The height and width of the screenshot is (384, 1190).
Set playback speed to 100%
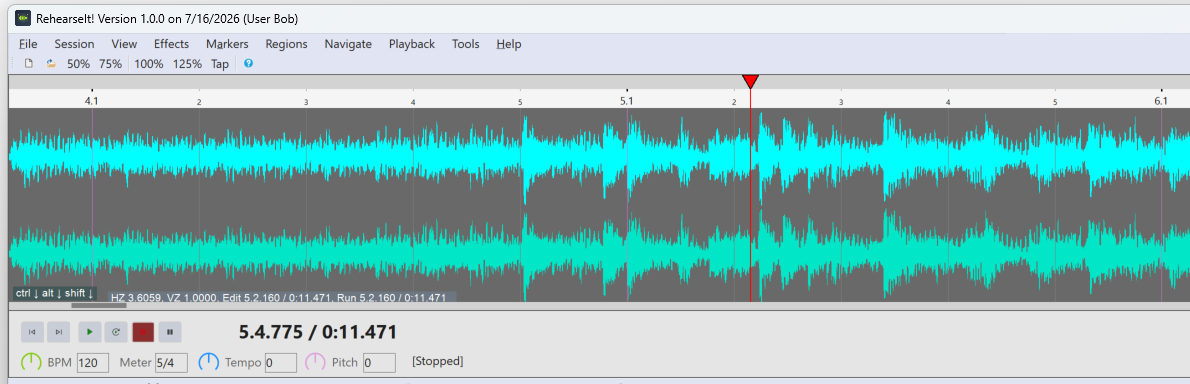(149, 64)
